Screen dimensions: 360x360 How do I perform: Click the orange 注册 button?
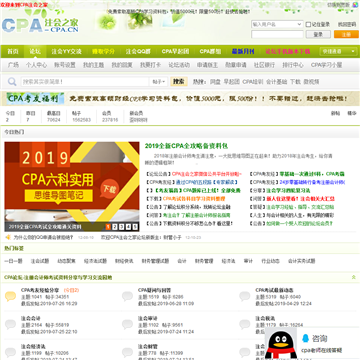coord(346,34)
